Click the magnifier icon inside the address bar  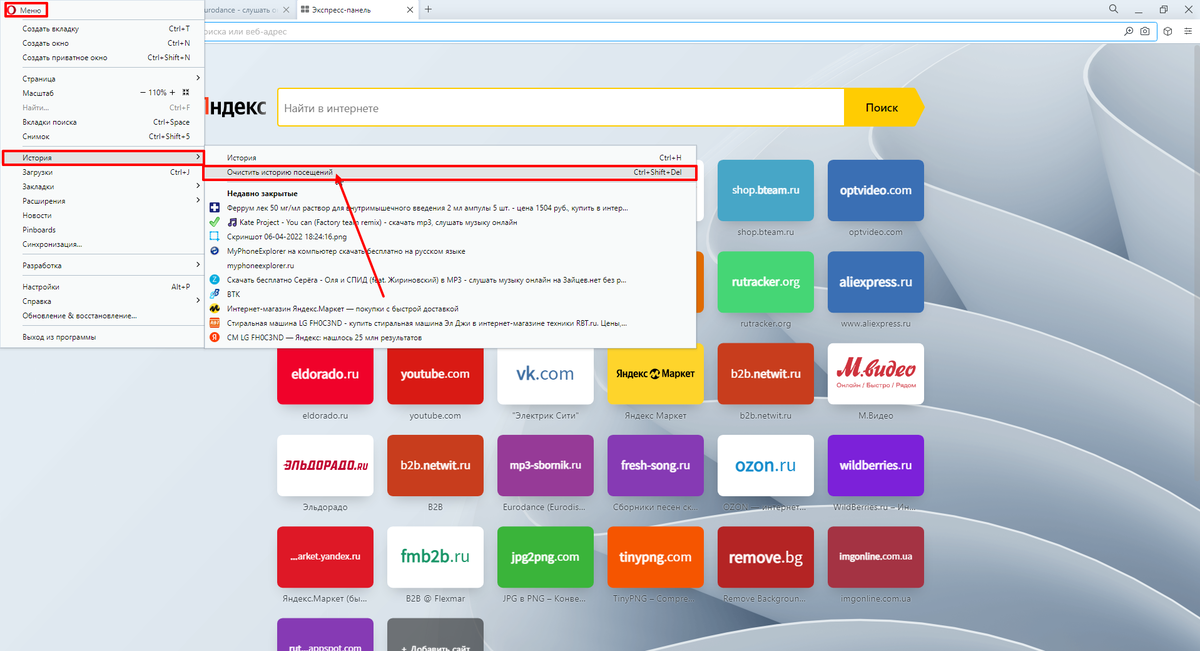pos(1129,32)
